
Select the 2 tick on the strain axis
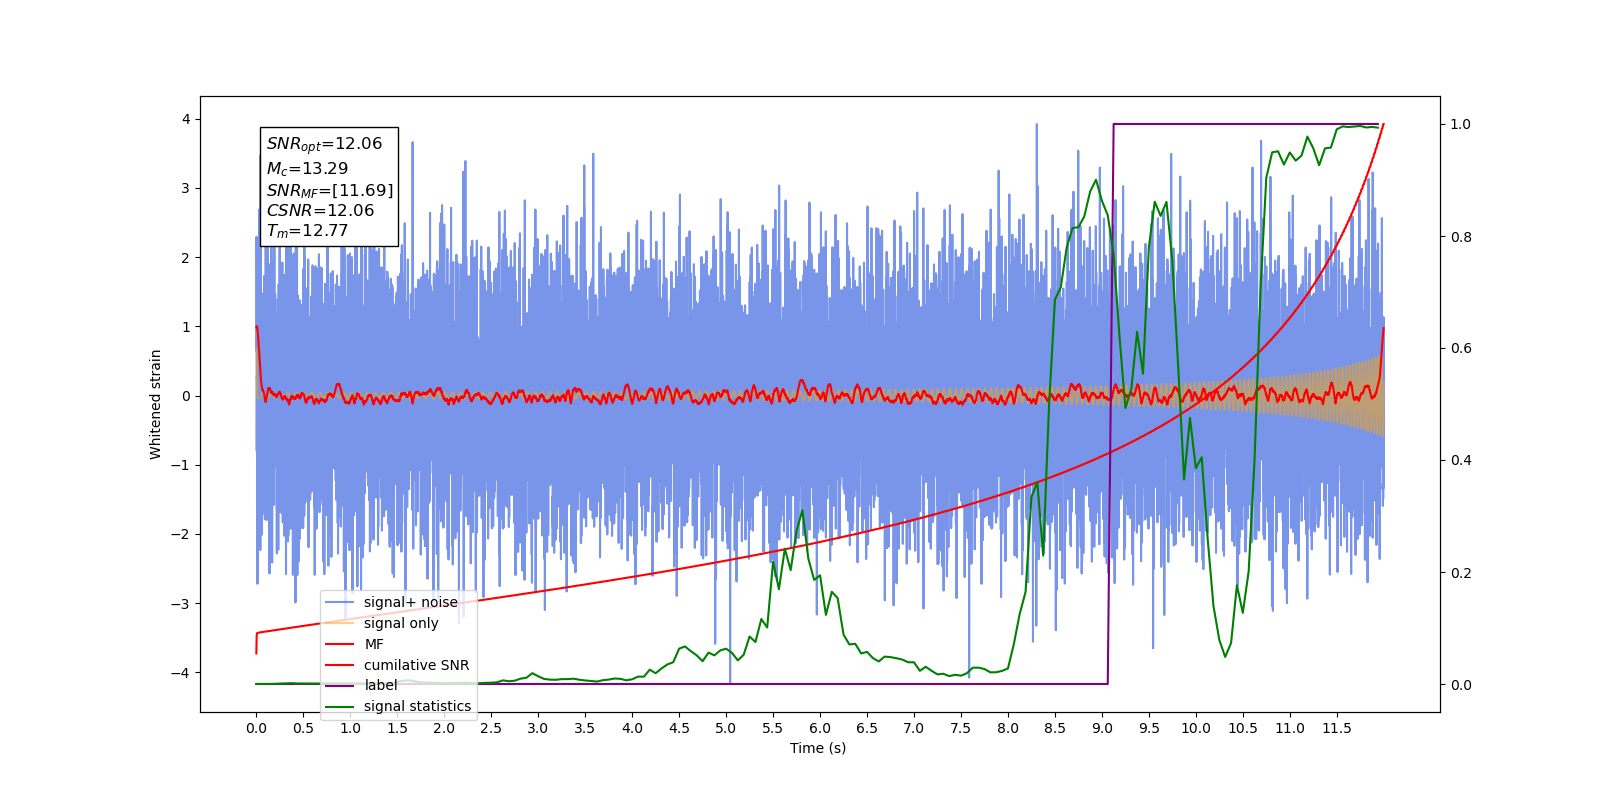185,257
